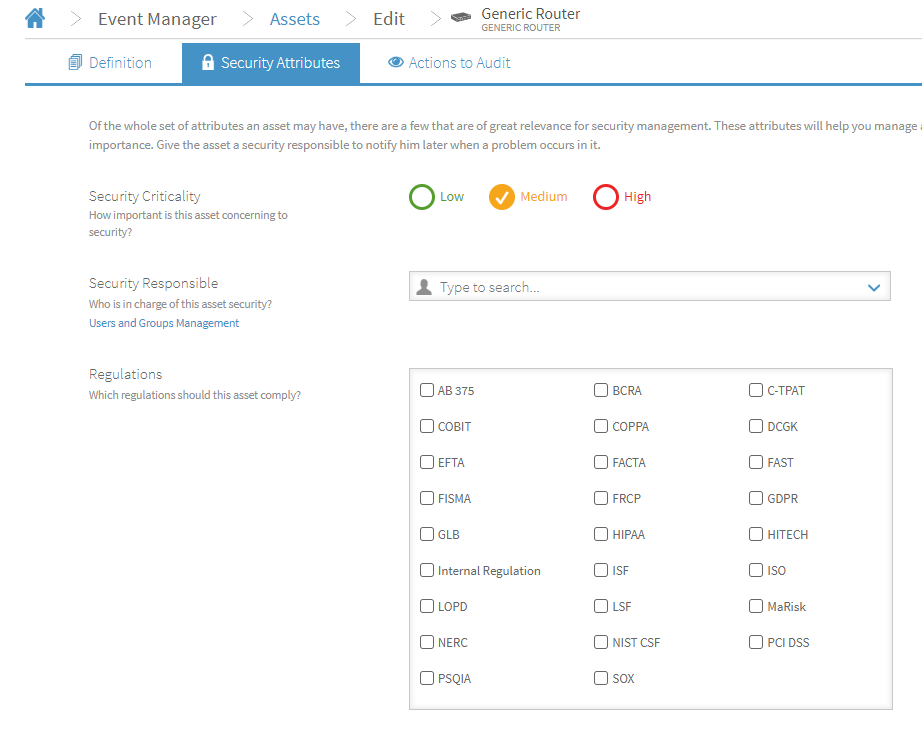This screenshot has width=922, height=742.
Task: Tick the PCI DSS checkbox
Action: point(756,642)
